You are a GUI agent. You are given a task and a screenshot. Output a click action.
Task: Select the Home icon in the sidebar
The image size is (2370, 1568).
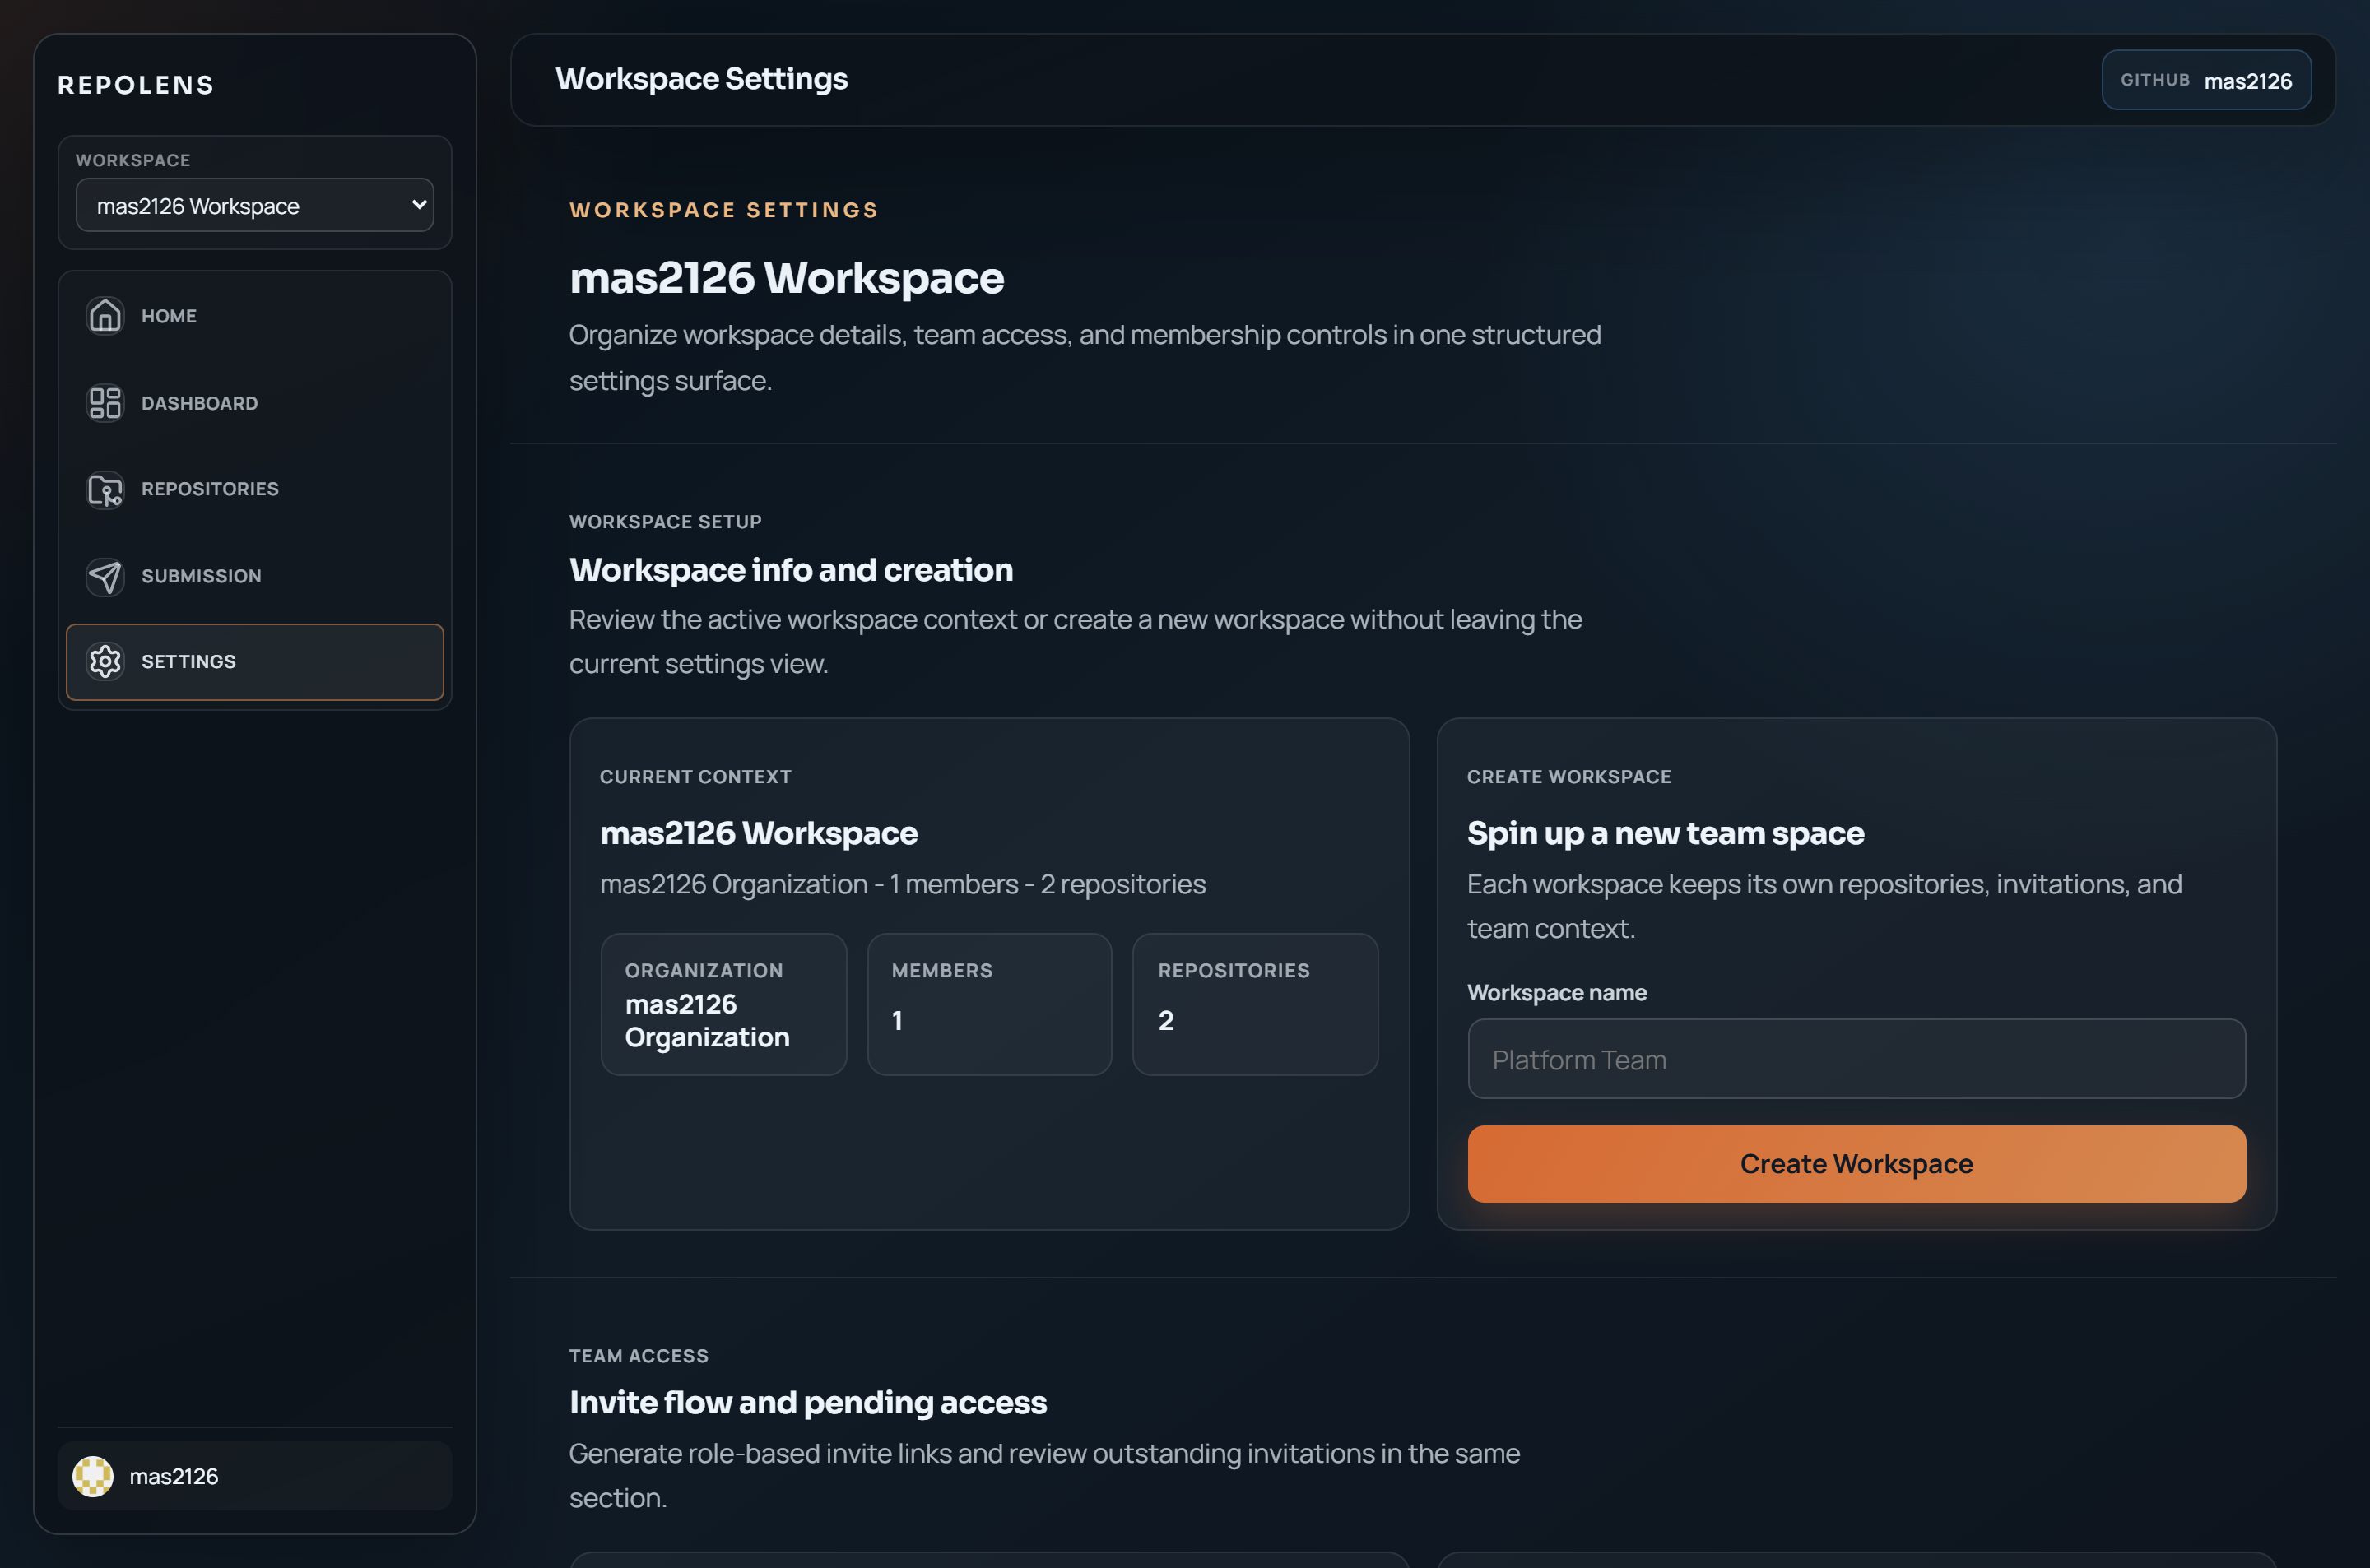coord(104,315)
